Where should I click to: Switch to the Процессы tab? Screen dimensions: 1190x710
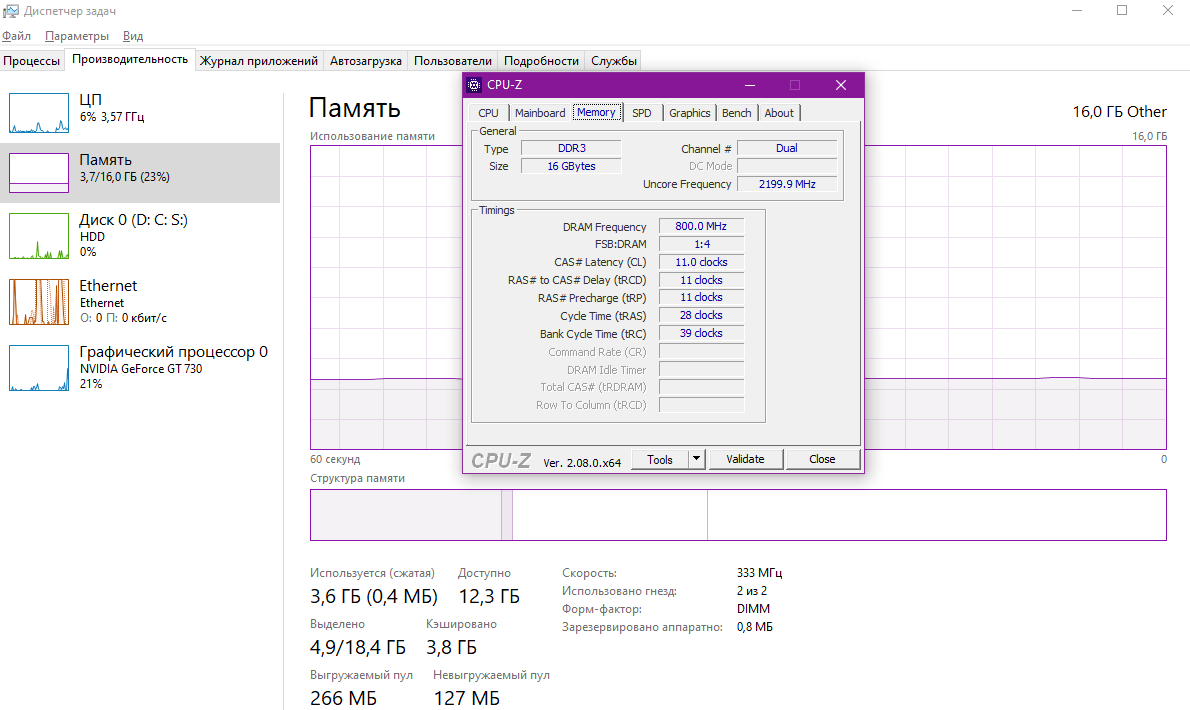coord(32,61)
